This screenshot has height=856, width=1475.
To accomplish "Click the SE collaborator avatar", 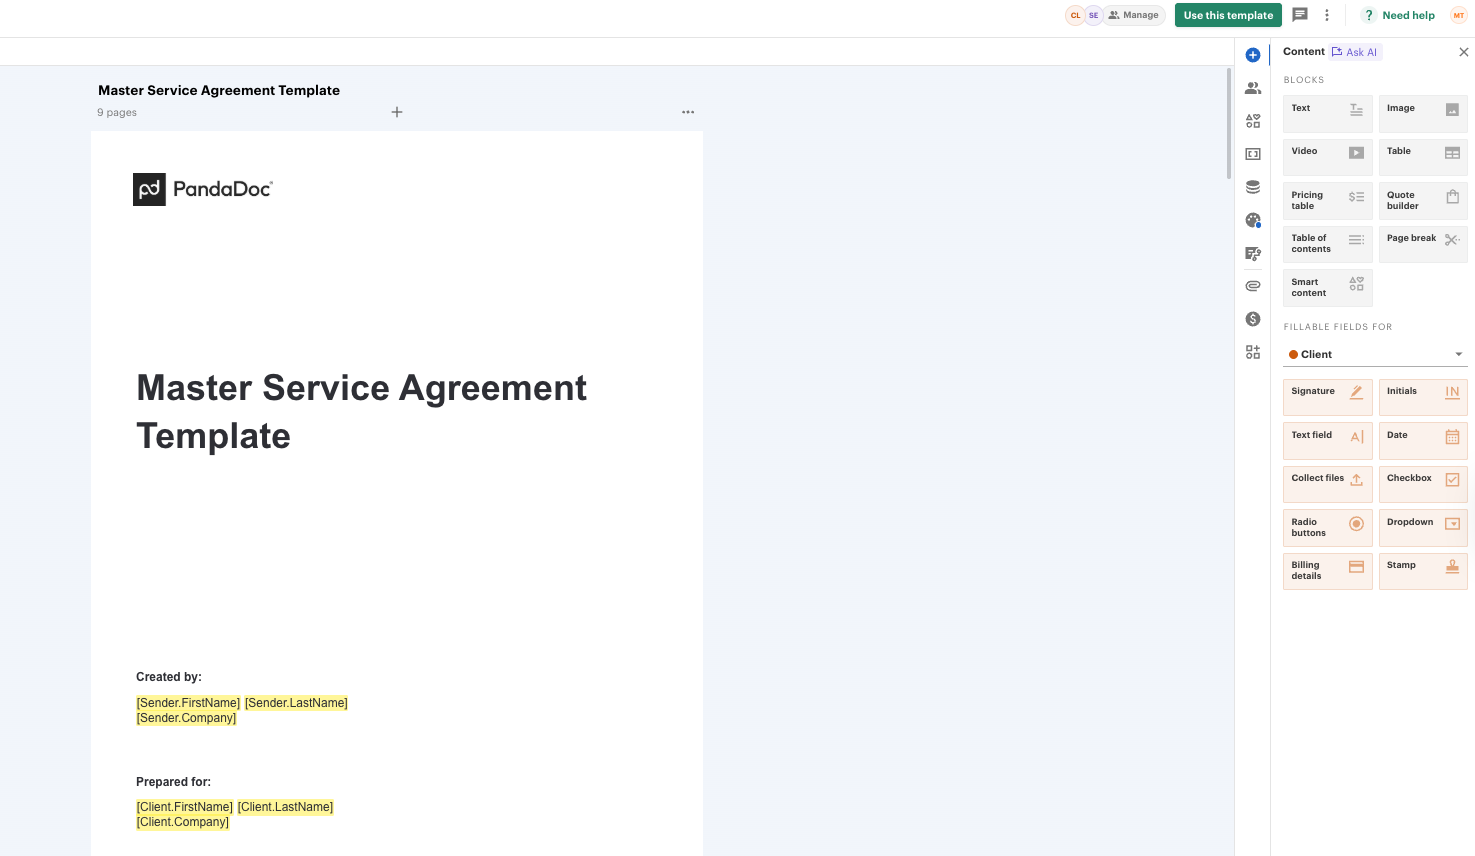I will (x=1093, y=15).
